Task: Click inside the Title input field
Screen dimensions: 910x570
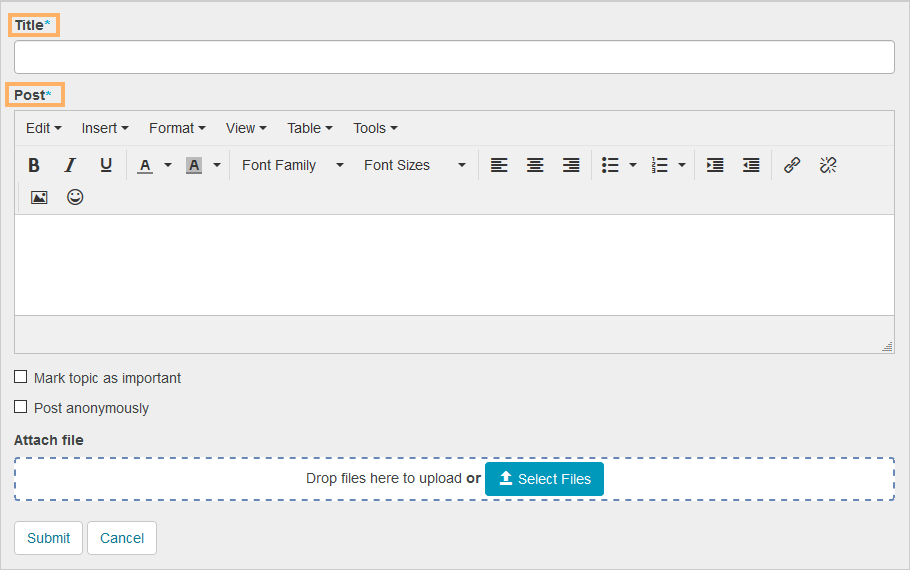Action: 454,57
